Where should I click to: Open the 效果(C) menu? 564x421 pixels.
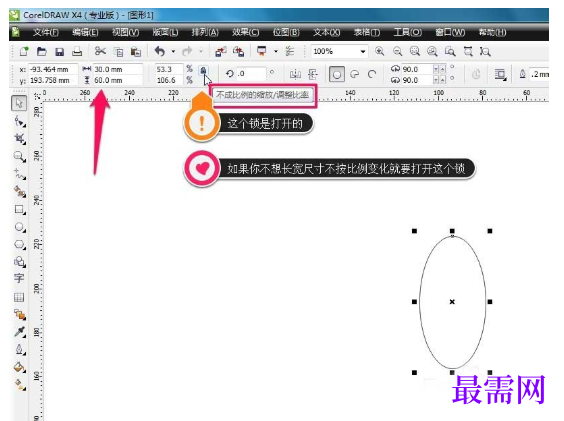(246, 32)
